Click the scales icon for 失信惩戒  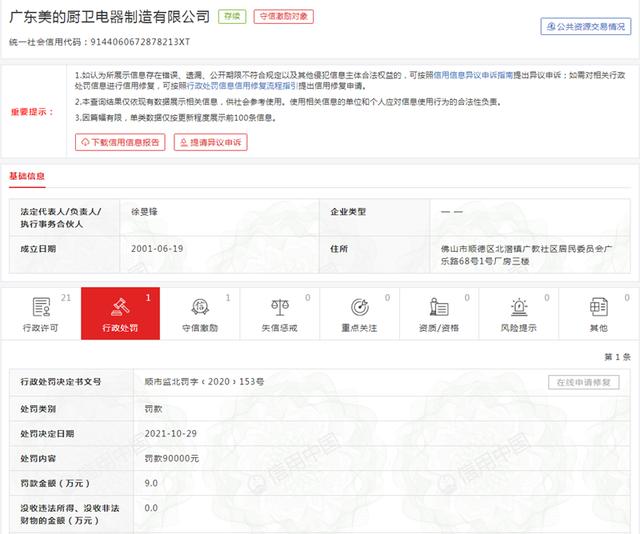point(280,307)
